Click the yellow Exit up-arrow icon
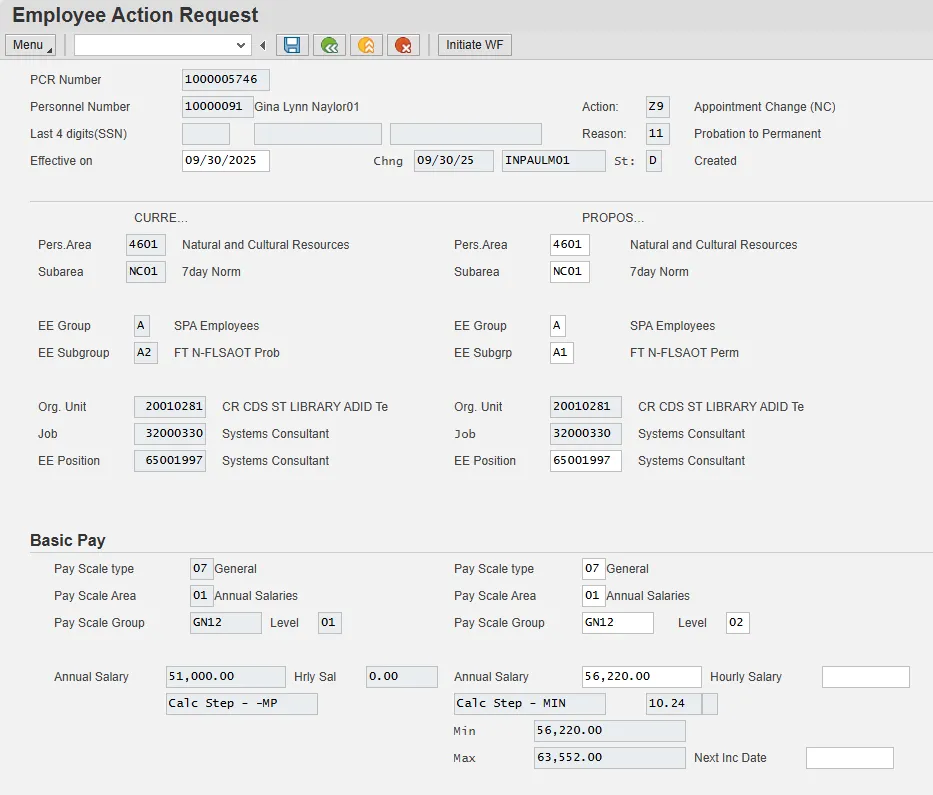Viewport: 933px width, 795px height. click(366, 45)
